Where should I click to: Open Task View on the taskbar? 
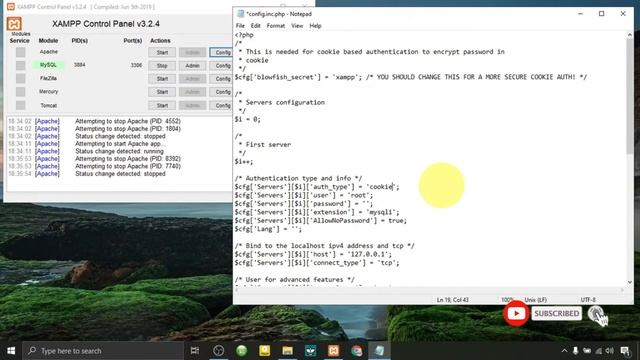(195, 351)
